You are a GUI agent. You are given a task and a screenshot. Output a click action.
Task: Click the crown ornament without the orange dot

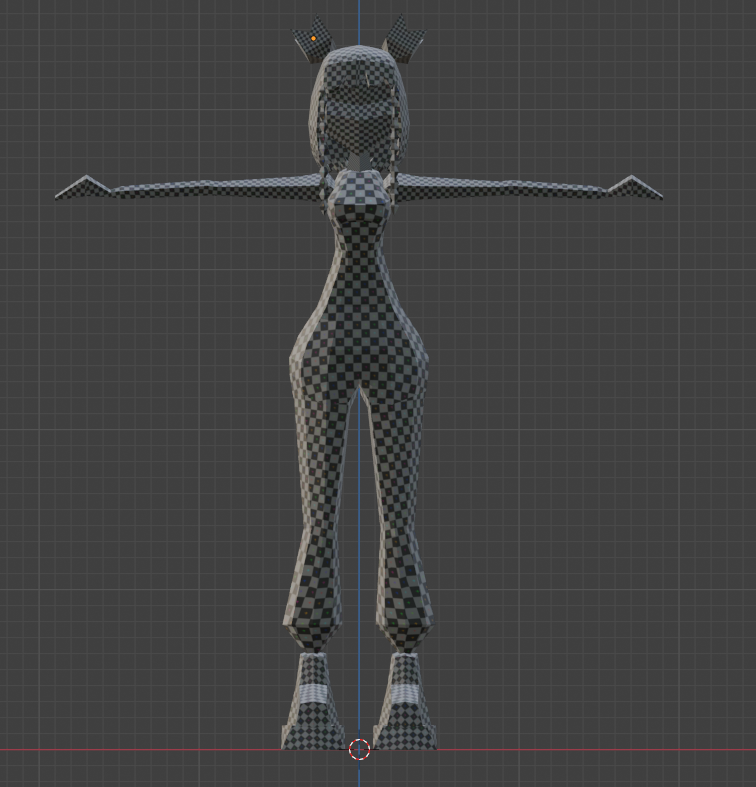403,39
